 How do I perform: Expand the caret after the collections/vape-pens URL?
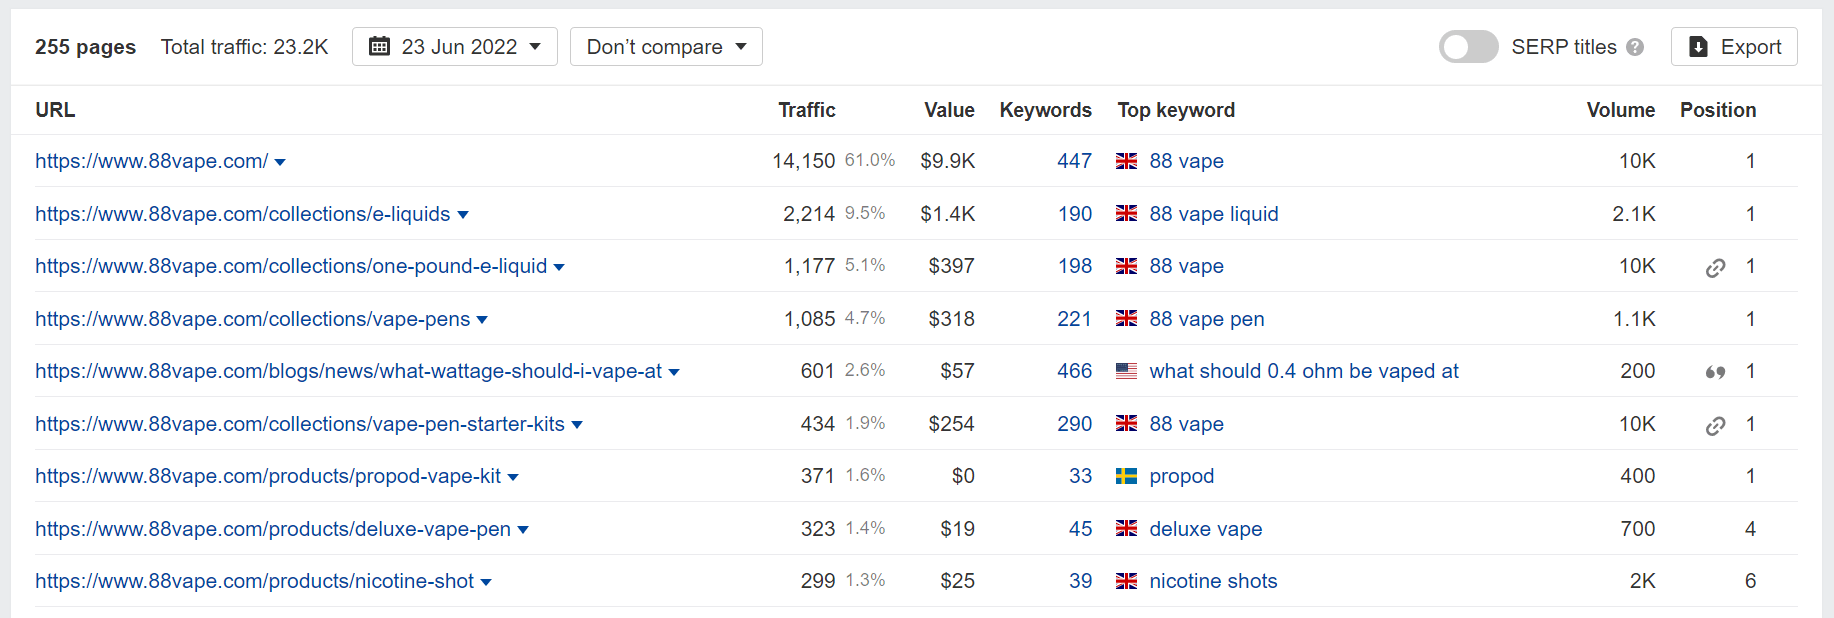click(x=482, y=320)
